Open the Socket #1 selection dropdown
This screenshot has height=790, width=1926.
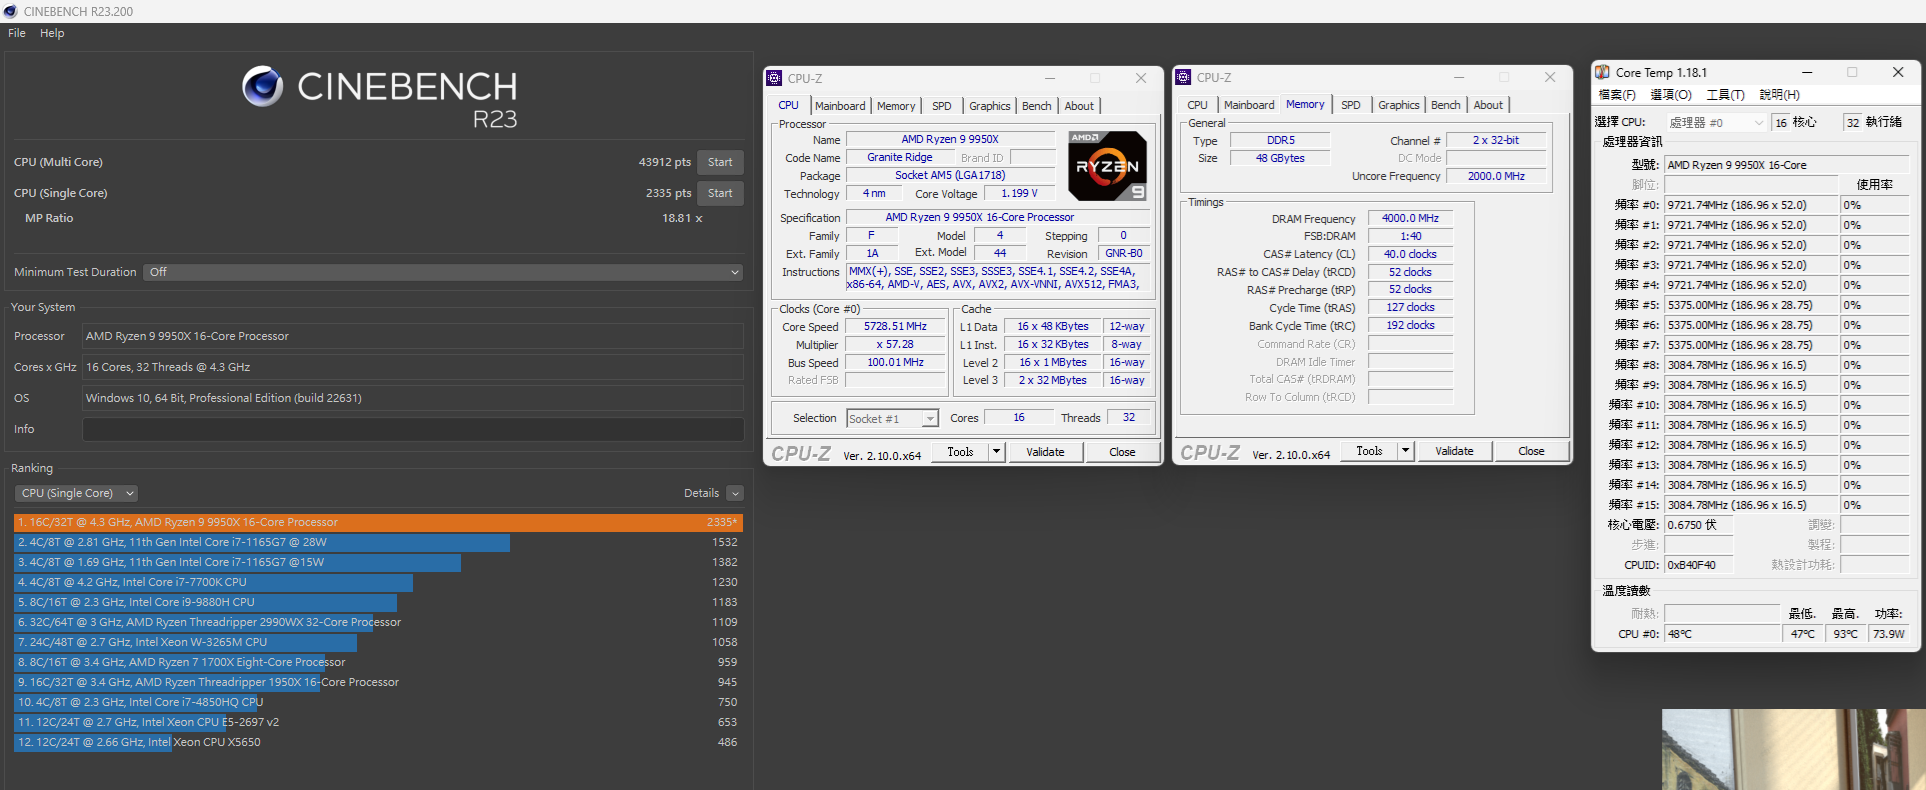tap(892, 419)
